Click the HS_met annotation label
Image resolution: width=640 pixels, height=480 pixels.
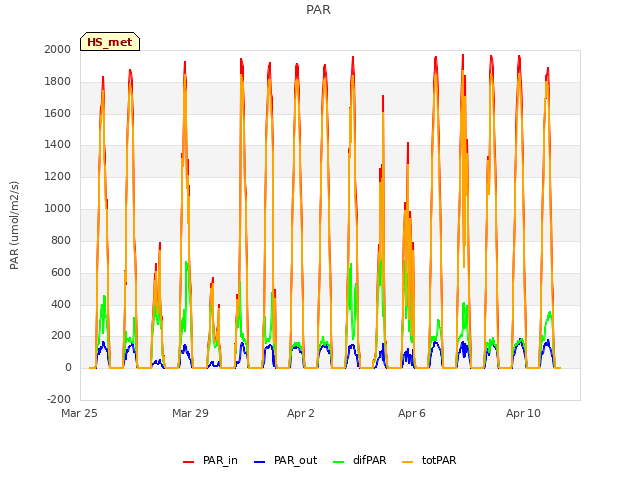pos(110,42)
